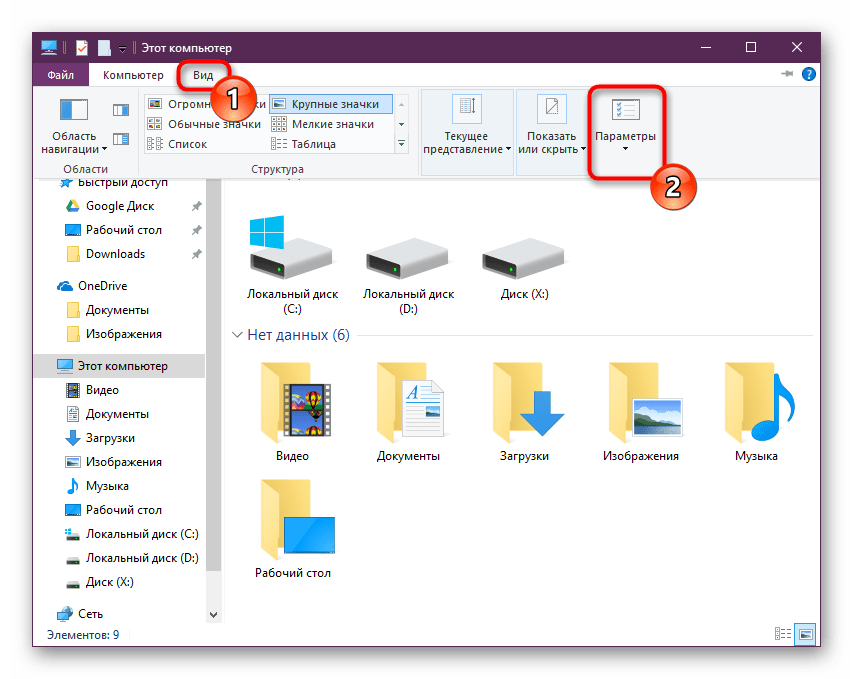
Task: Open the Загрузки folder in main pane
Action: click(524, 403)
